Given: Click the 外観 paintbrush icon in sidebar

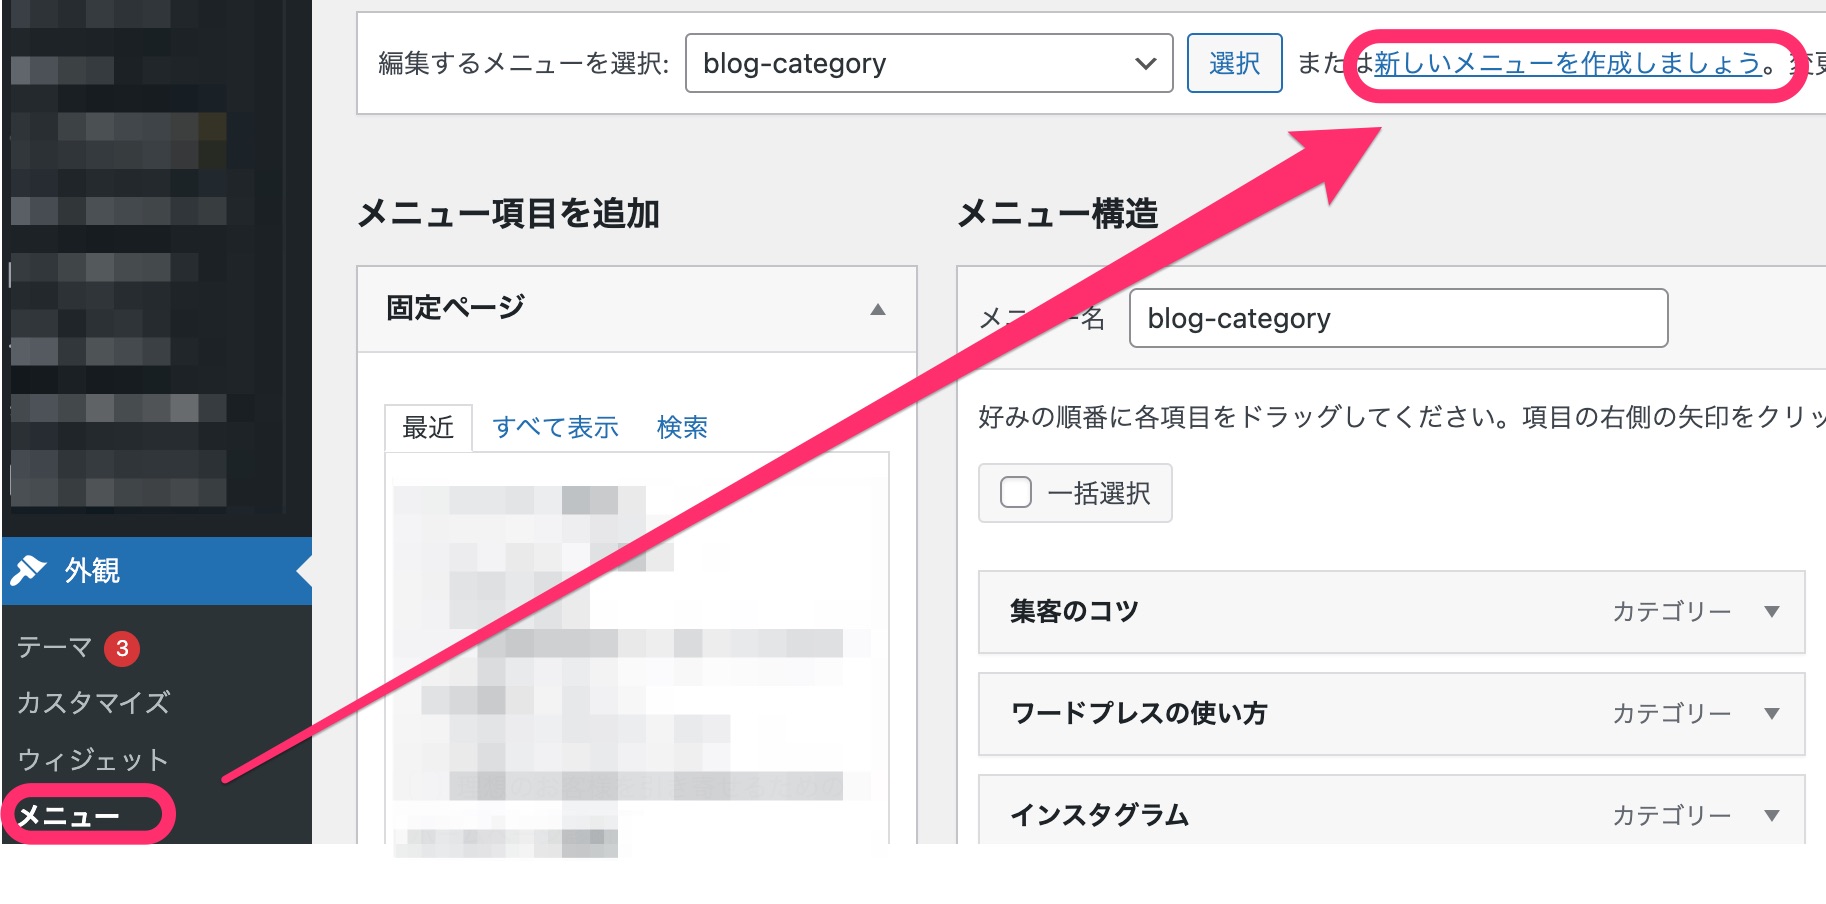Looking at the screenshot, I should [x=28, y=570].
